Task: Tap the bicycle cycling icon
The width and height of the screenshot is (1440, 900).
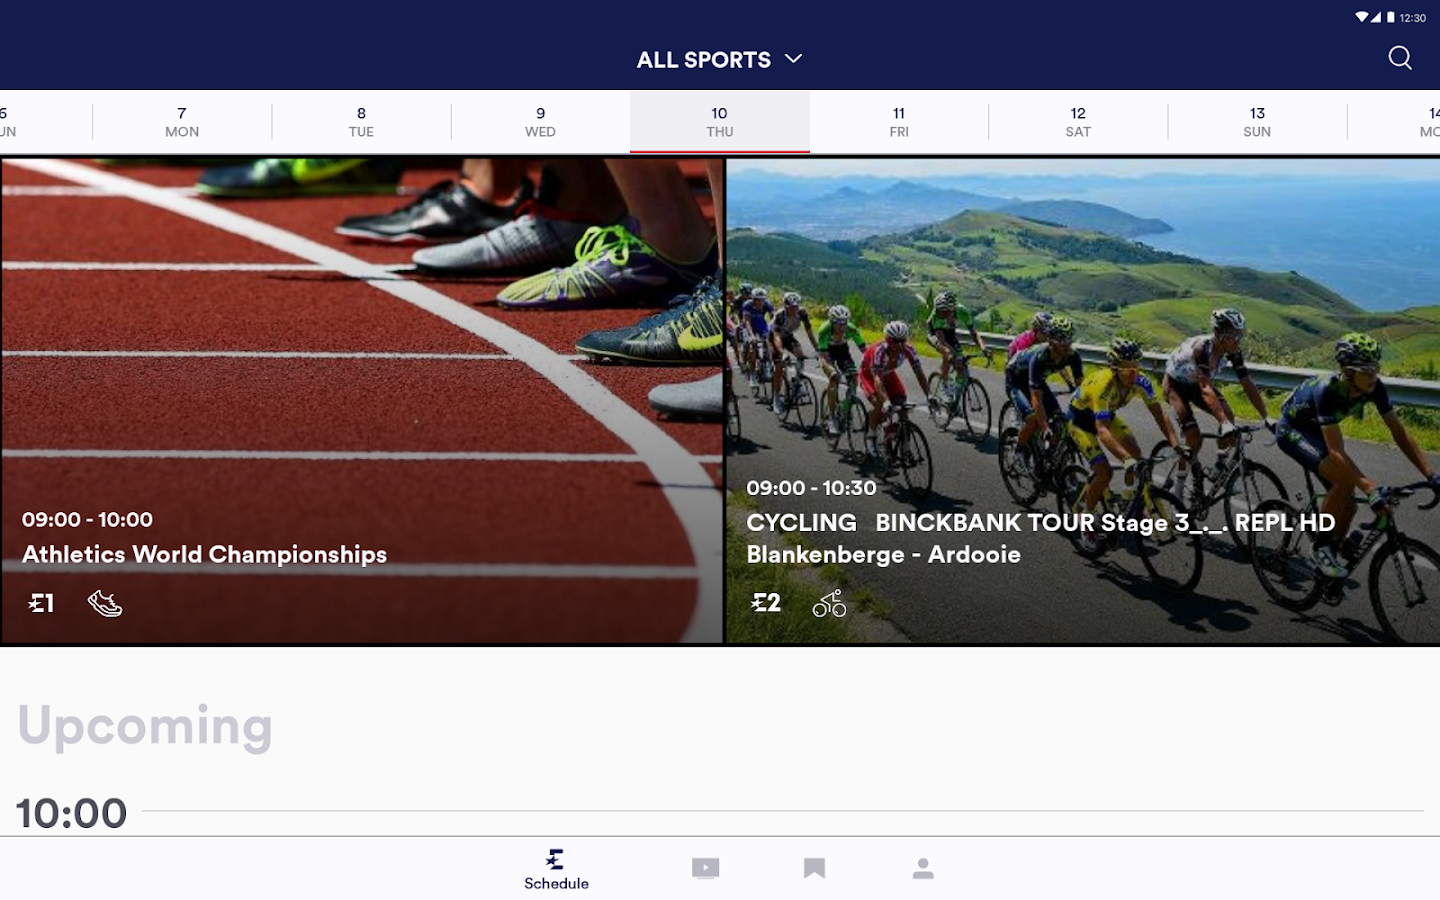Action: tap(829, 603)
